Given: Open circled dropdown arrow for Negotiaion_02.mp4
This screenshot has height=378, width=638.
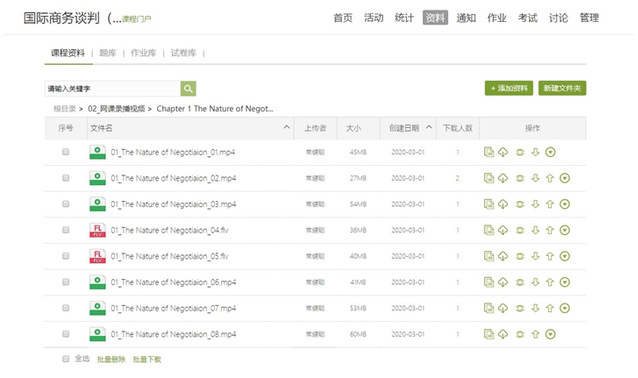Looking at the screenshot, I should [564, 178].
